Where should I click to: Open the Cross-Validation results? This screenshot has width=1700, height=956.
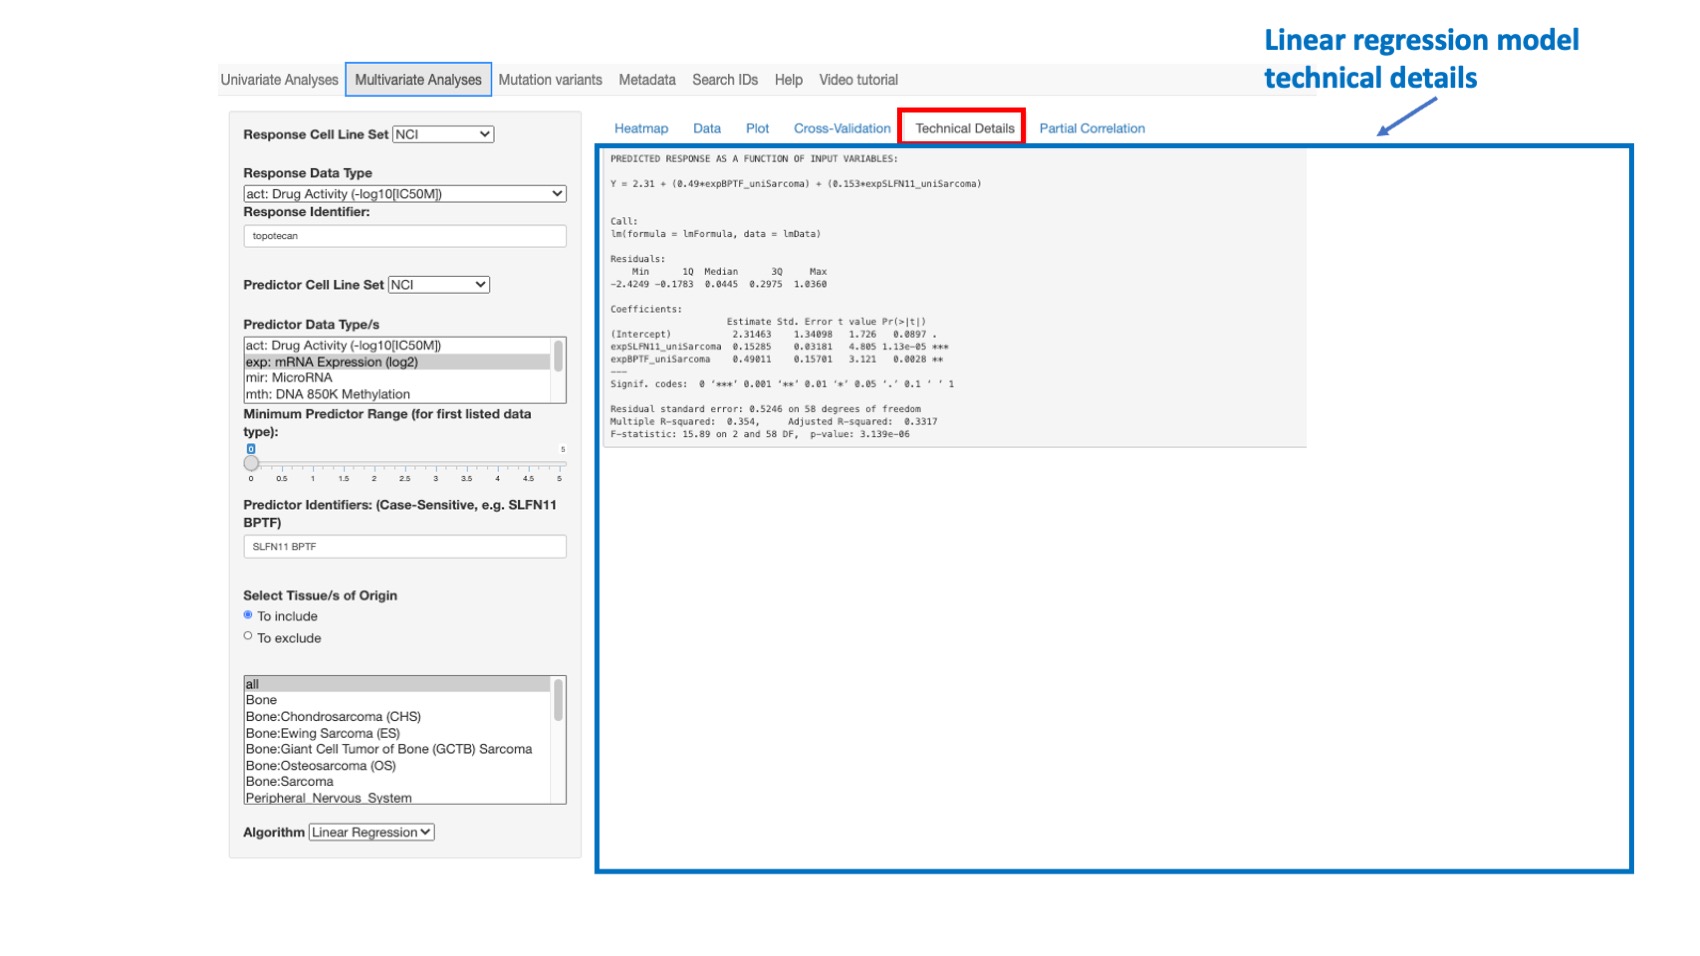point(842,128)
